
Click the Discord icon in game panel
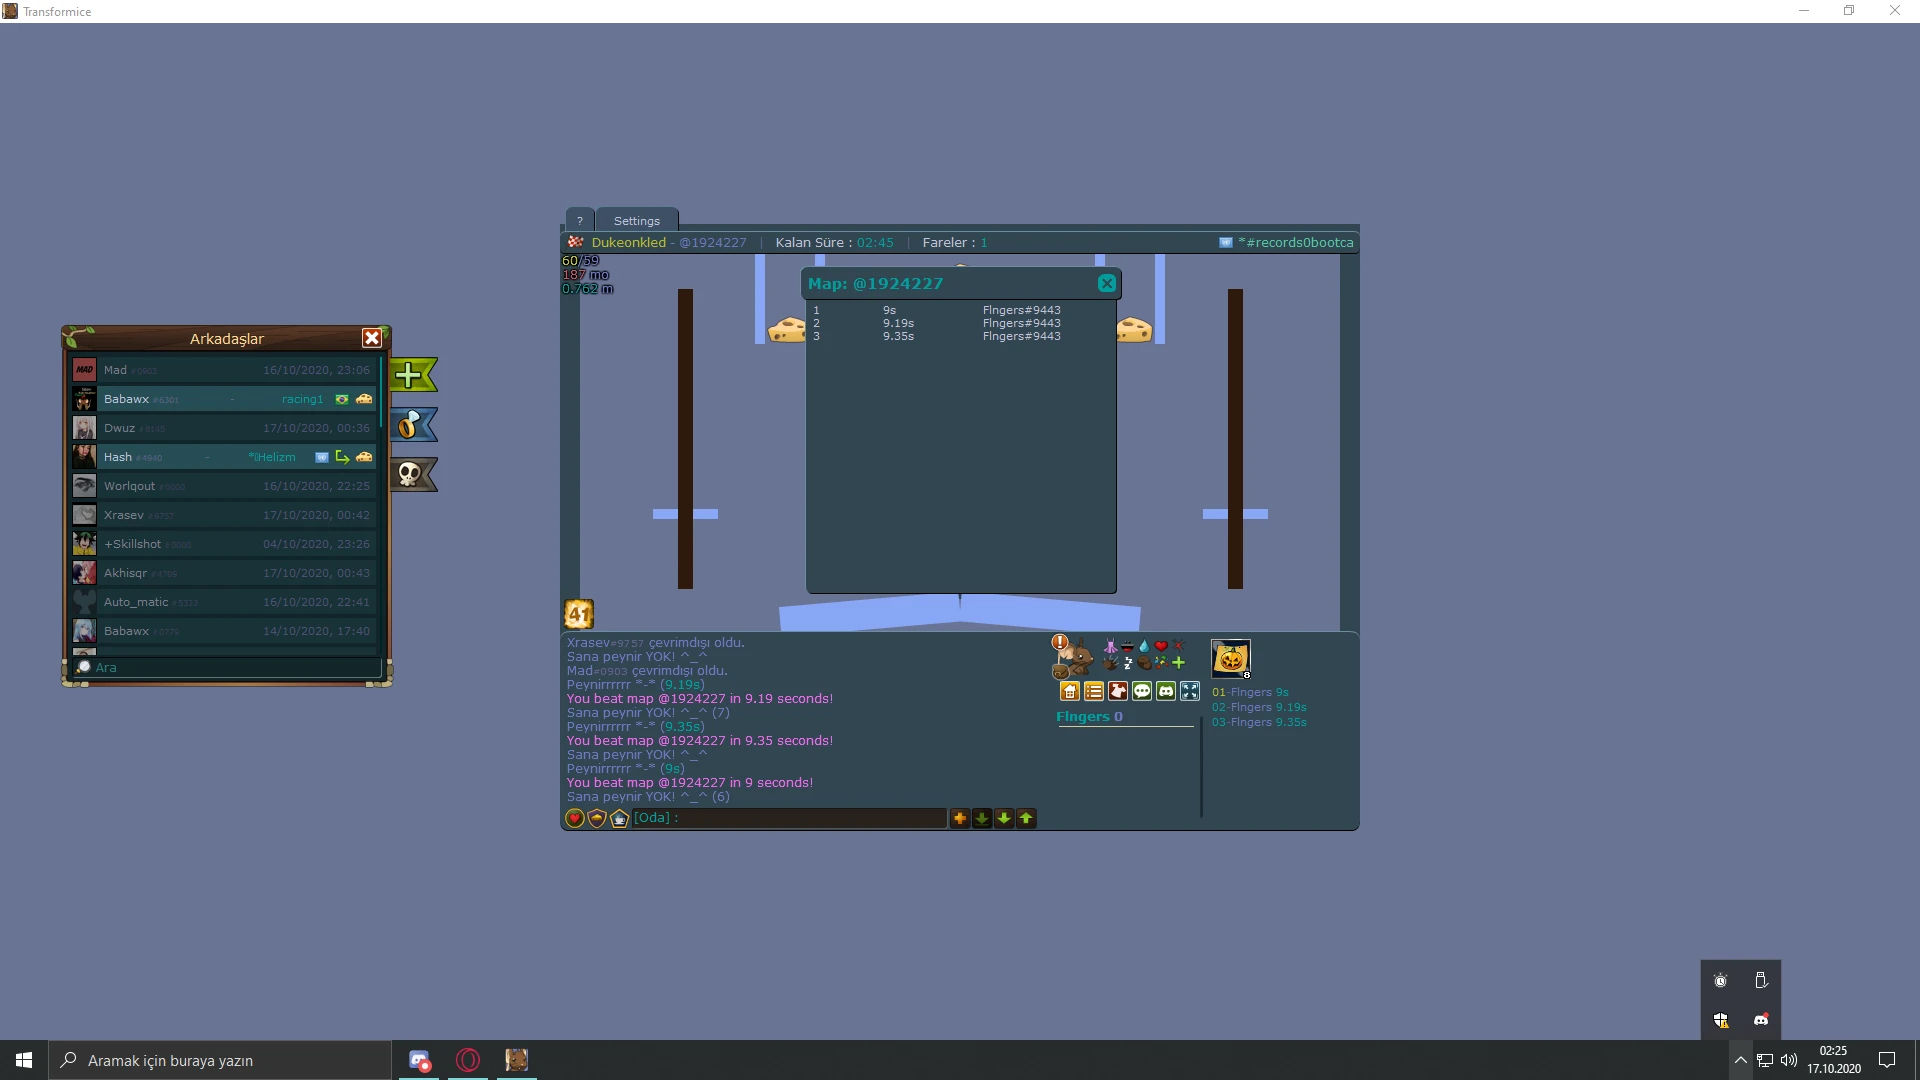point(1166,691)
